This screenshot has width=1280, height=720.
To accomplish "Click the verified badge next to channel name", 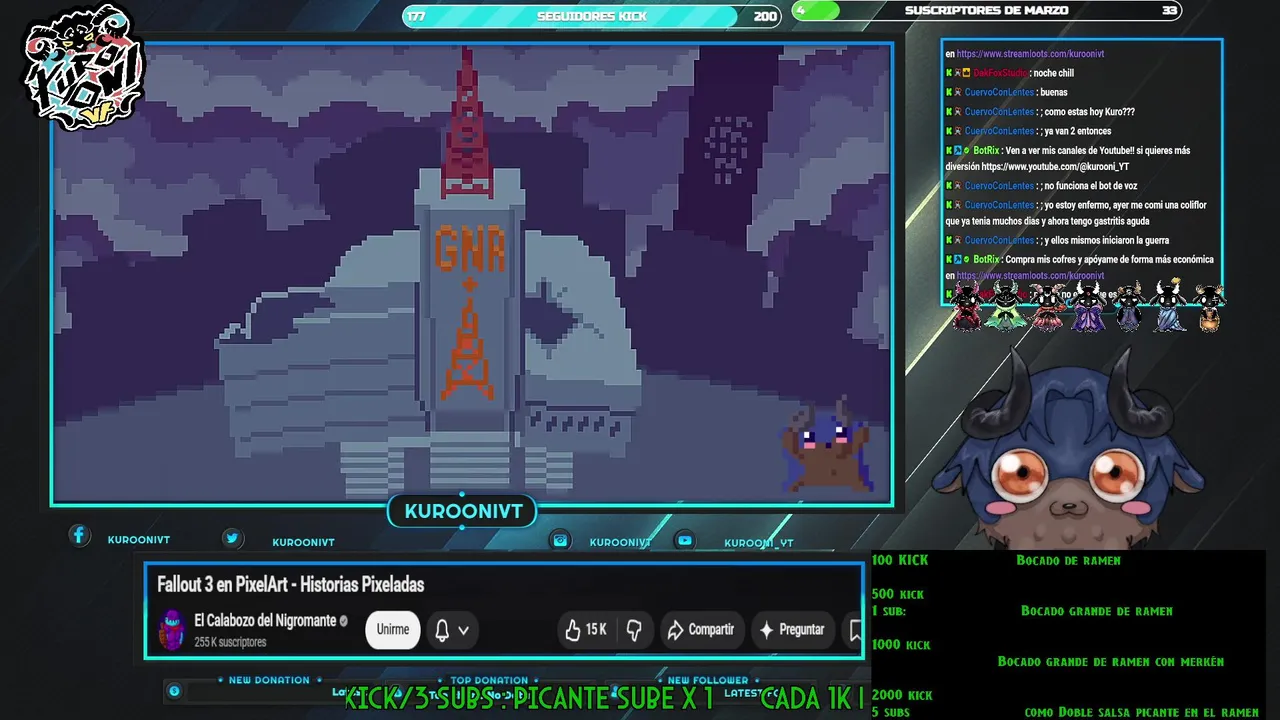I will [x=344, y=621].
